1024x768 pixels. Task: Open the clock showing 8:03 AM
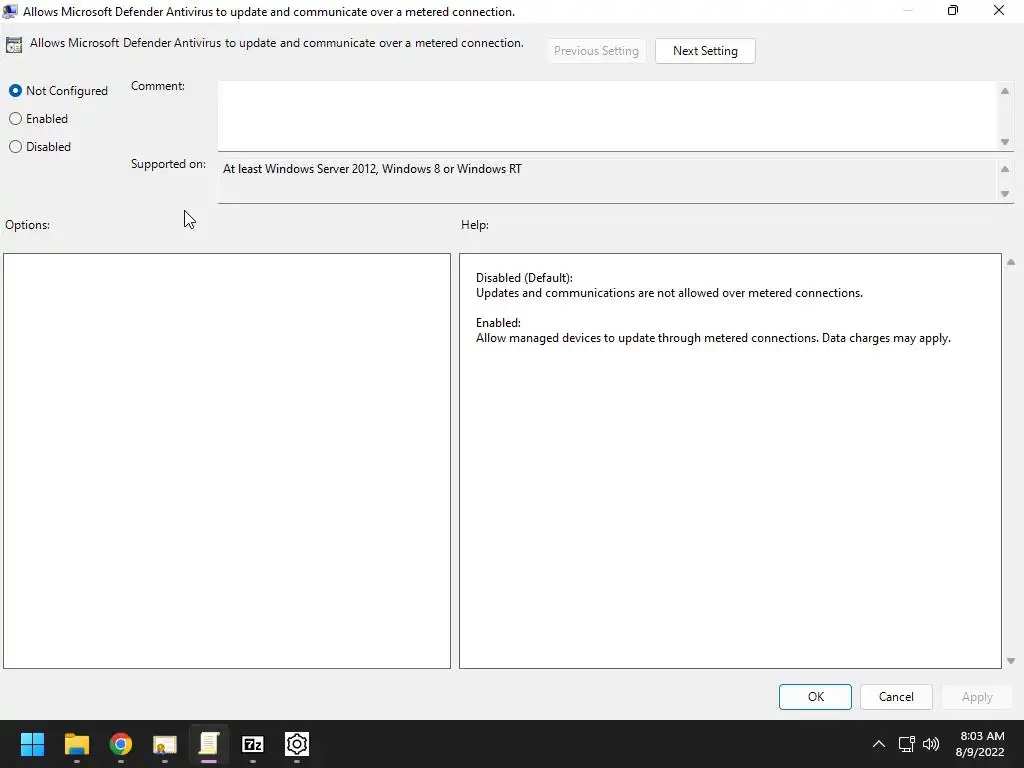pos(982,744)
